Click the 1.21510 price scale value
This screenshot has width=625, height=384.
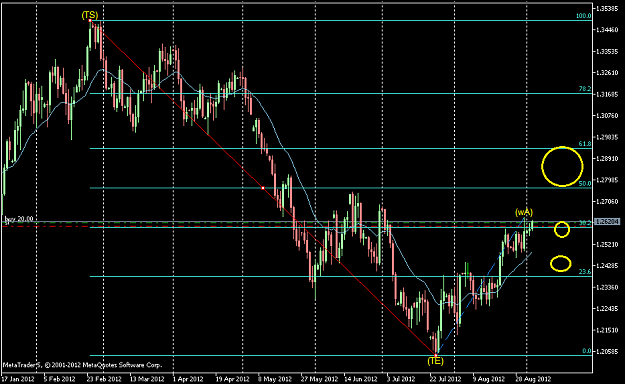point(607,331)
